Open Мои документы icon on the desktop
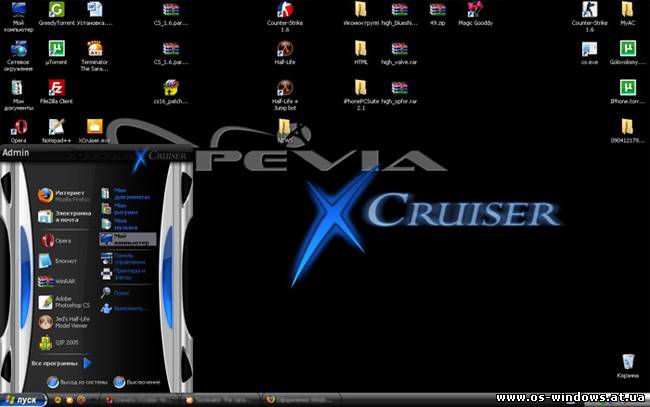650x407 pixels. click(x=18, y=95)
